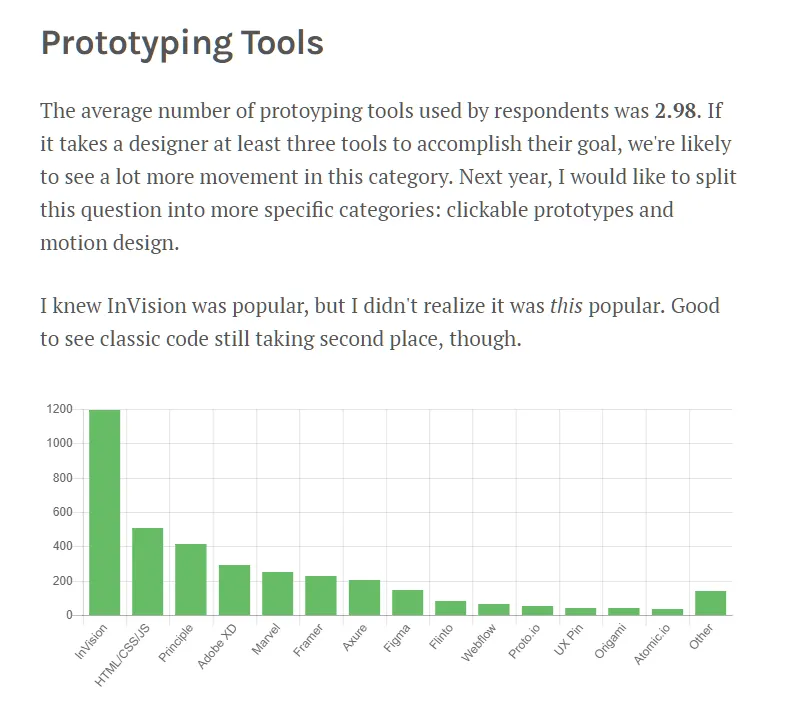
Task: Click the rightmost bar labeled Other
Action: pos(710,603)
